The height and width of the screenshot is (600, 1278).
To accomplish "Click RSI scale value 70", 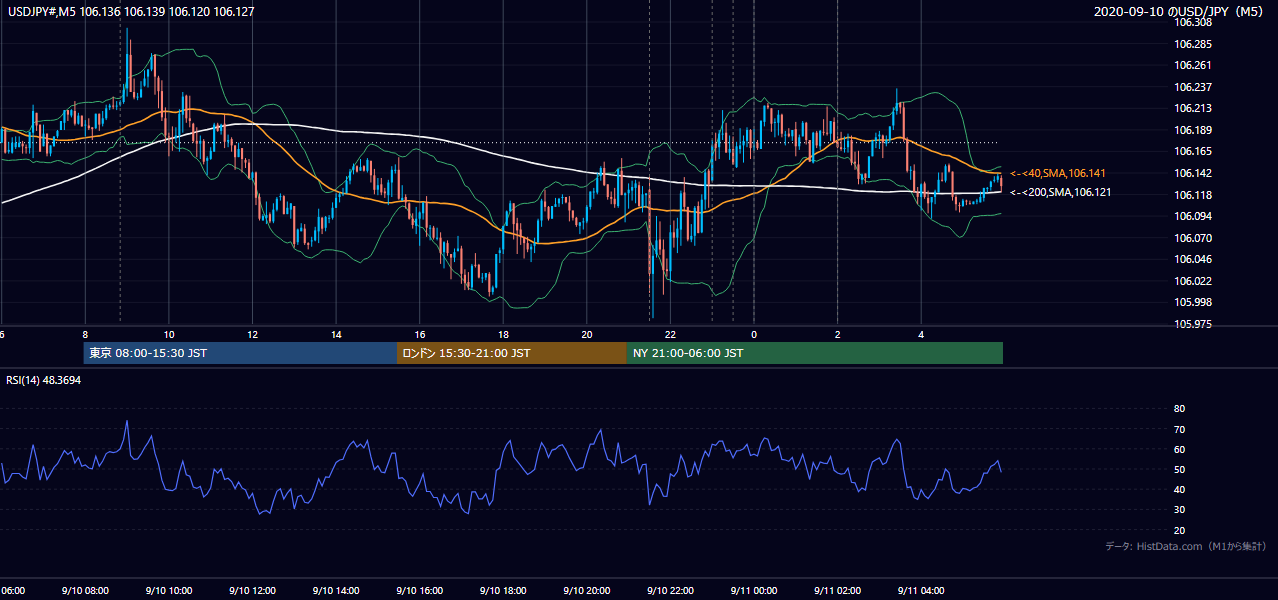I will (x=1179, y=429).
